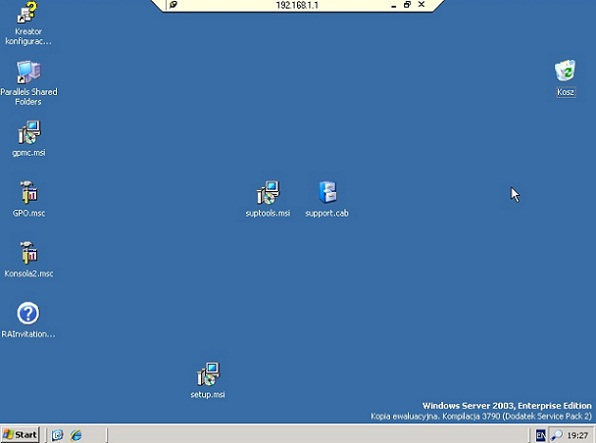
Task: Click the 19:27 system clock
Action: click(577, 435)
